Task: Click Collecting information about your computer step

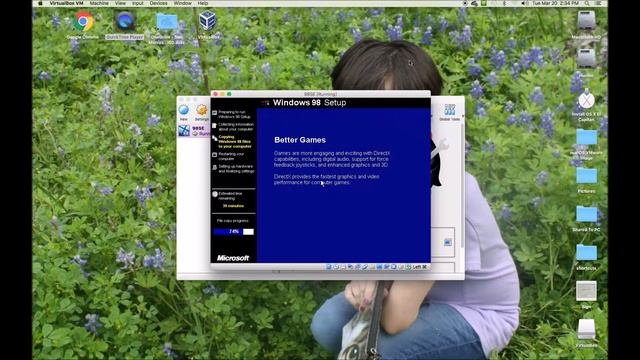Action: 233,127
